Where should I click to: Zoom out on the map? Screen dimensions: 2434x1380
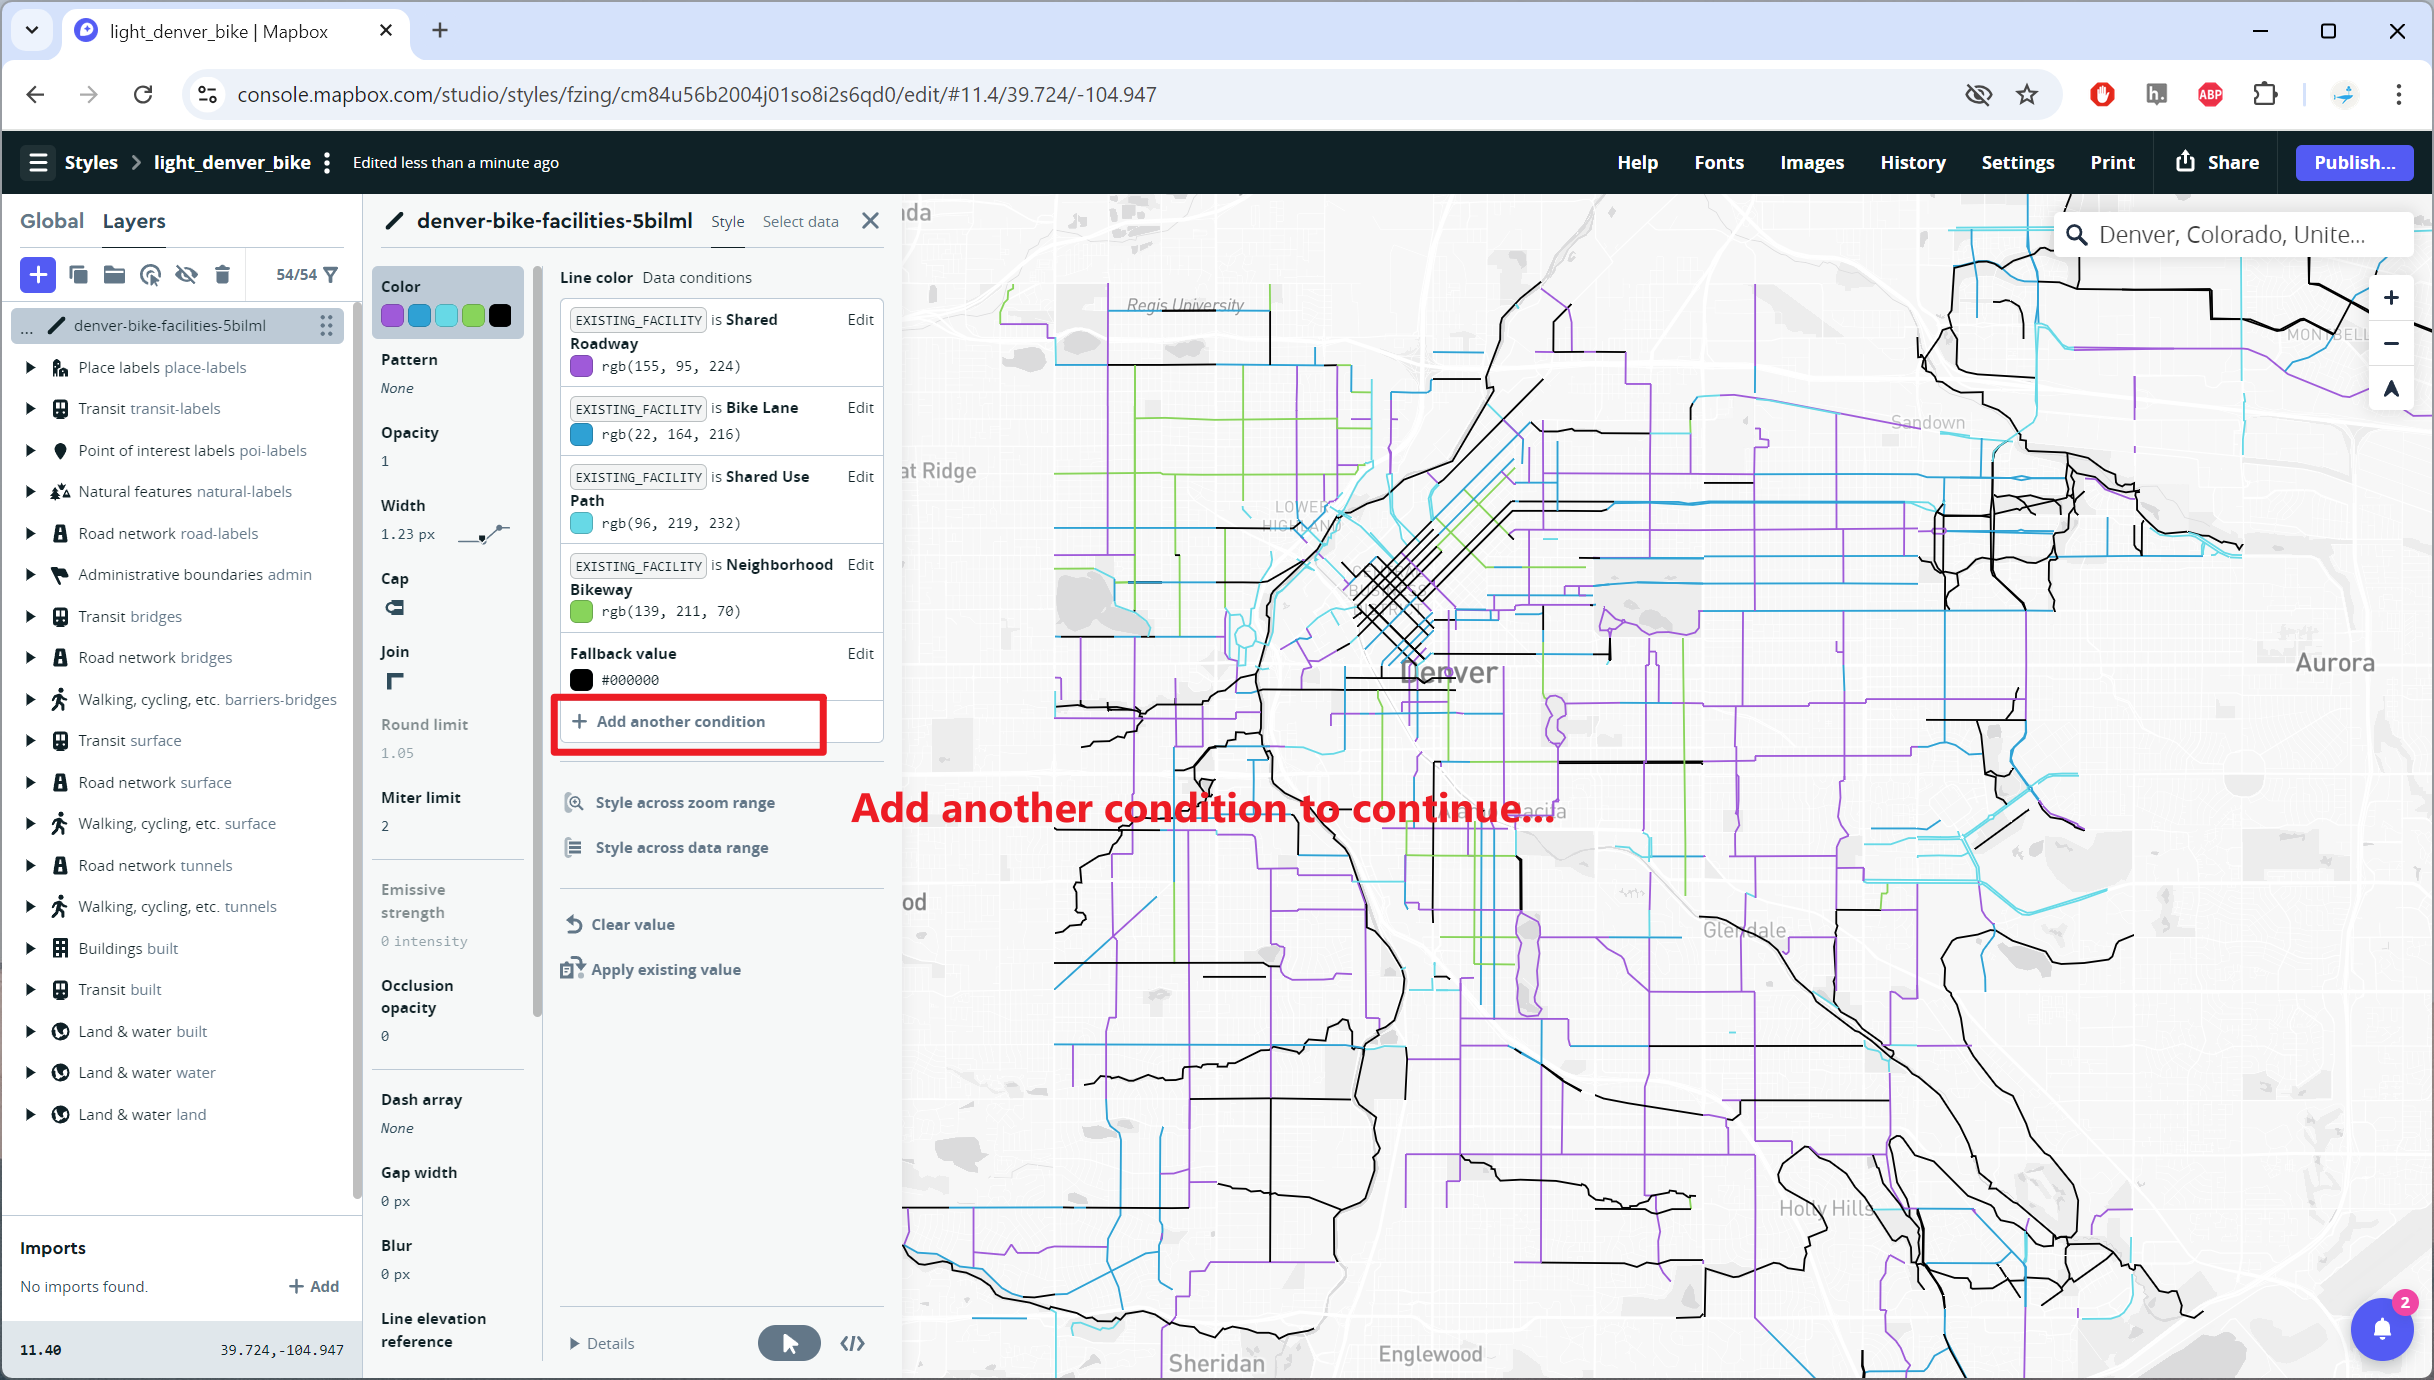pyautogui.click(x=2391, y=343)
